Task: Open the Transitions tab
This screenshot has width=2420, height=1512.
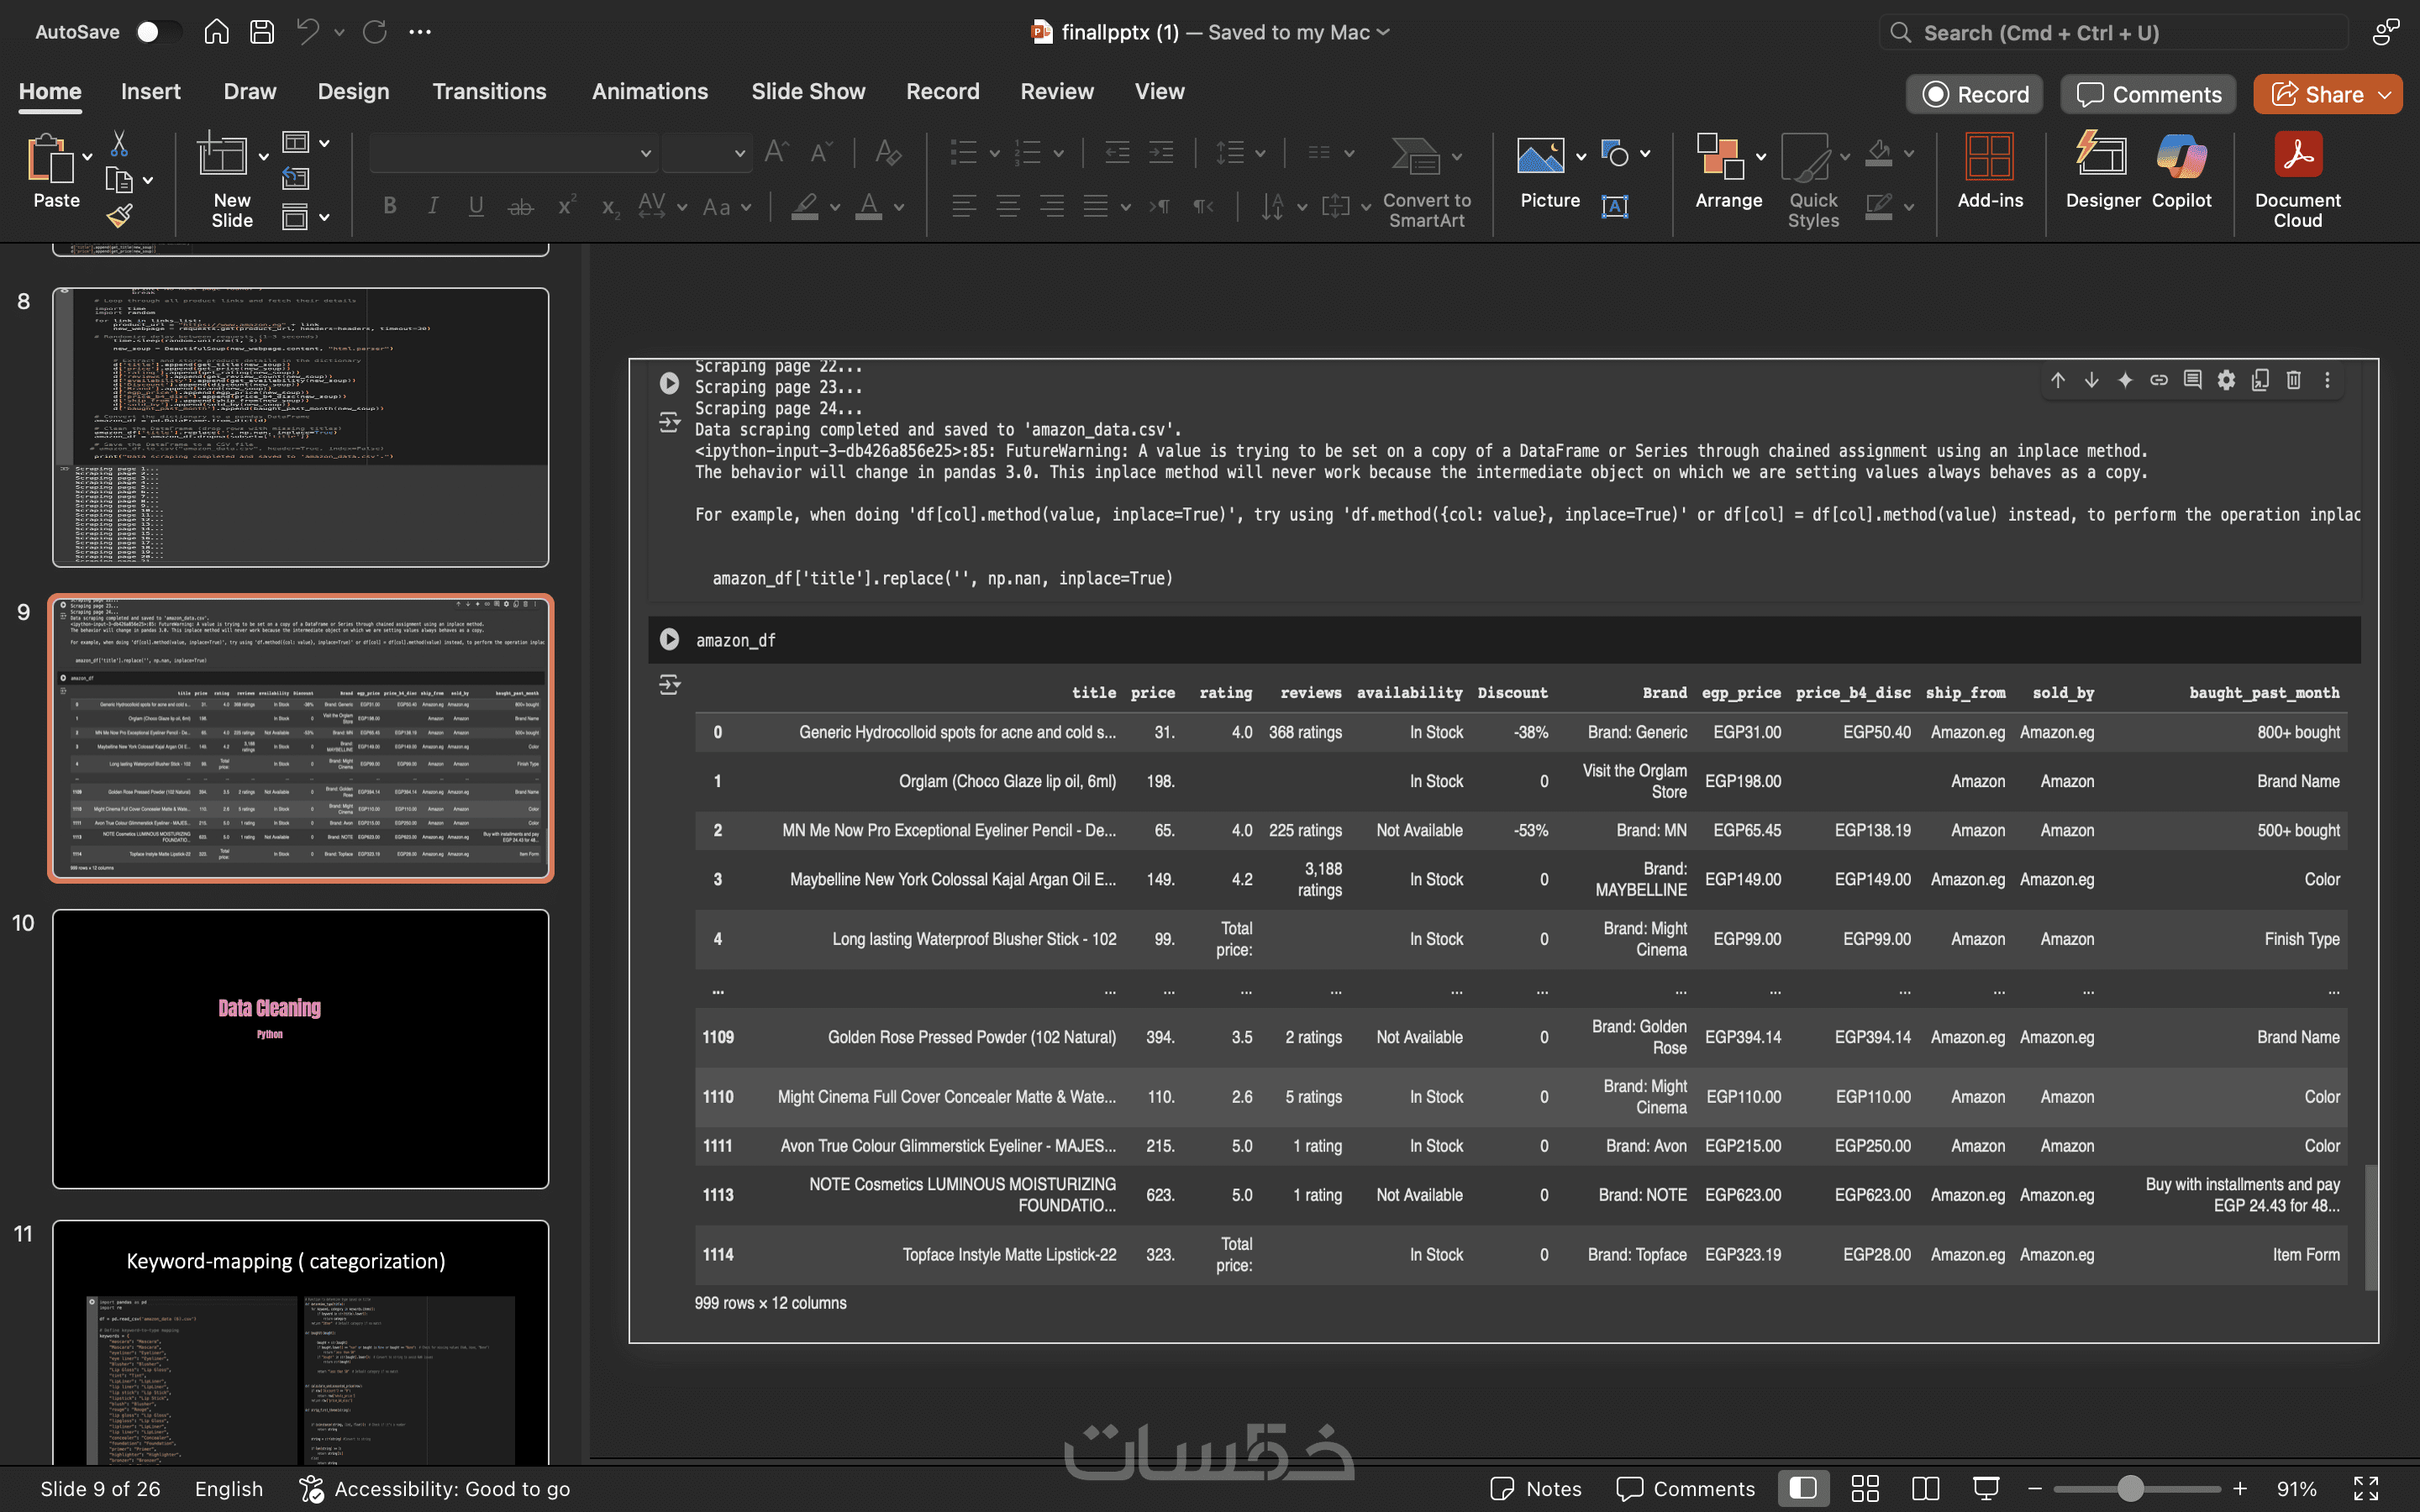Action: [x=489, y=91]
